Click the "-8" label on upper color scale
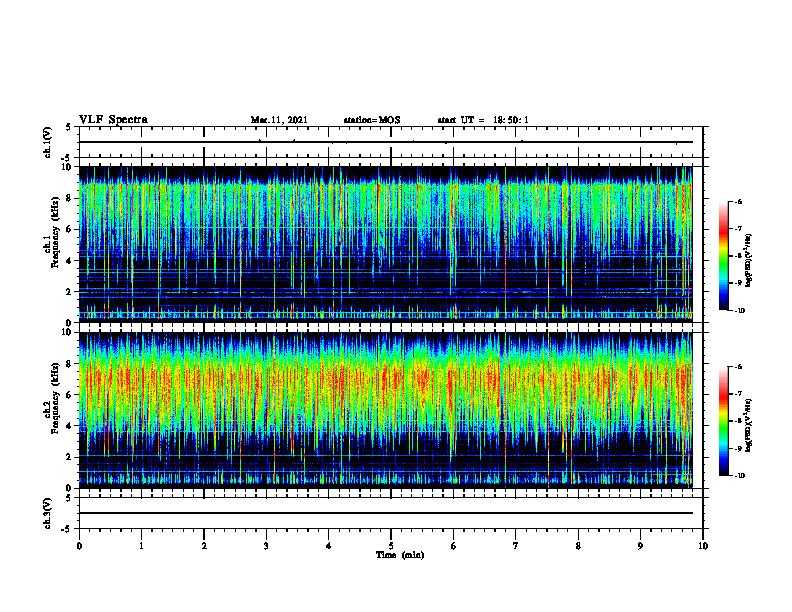792x612 pixels. pyautogui.click(x=738, y=256)
